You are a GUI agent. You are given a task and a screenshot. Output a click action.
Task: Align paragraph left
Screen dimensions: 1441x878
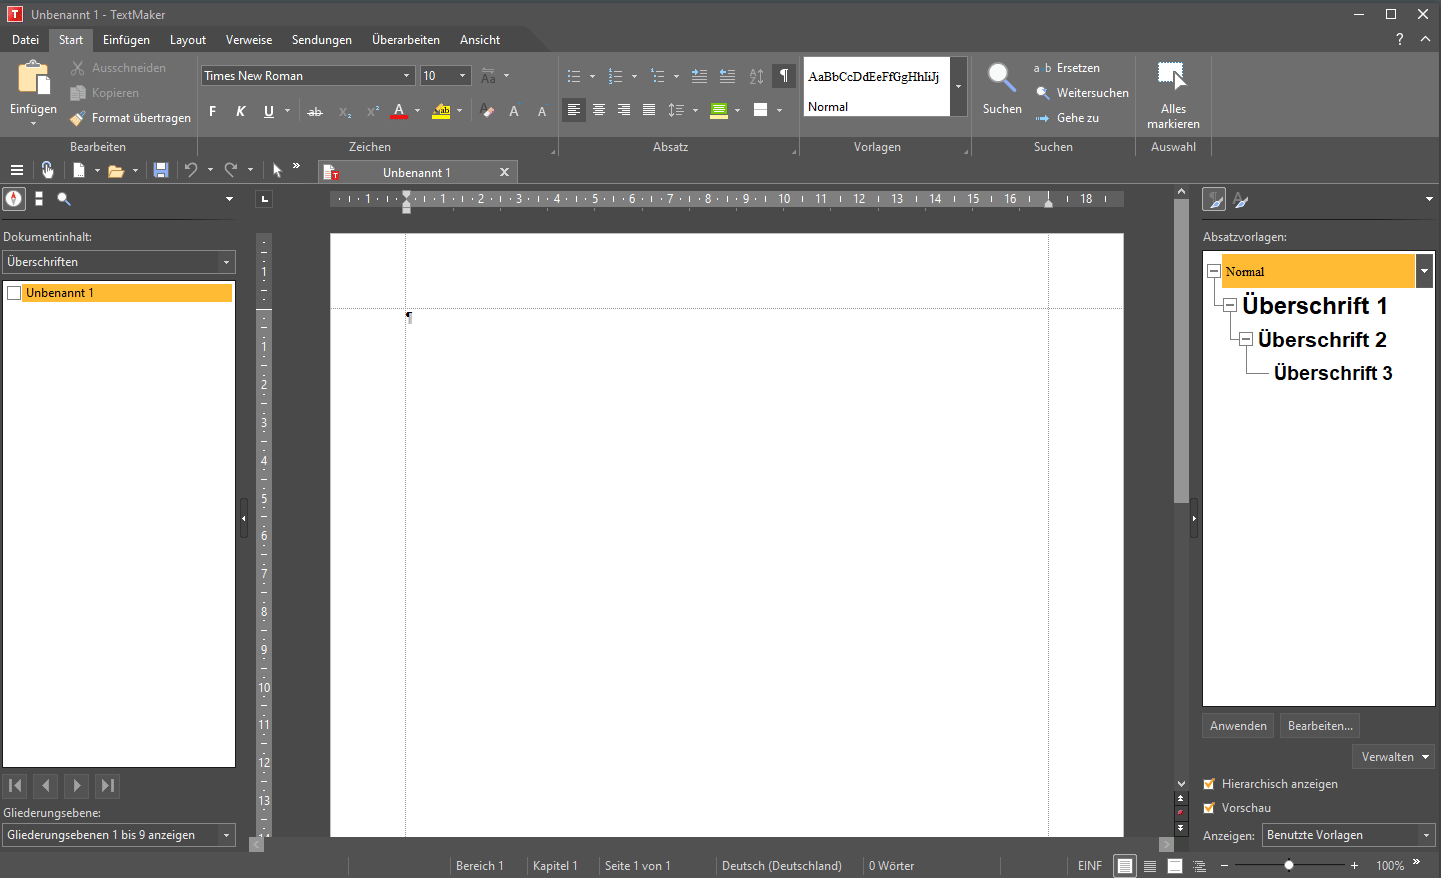[573, 110]
